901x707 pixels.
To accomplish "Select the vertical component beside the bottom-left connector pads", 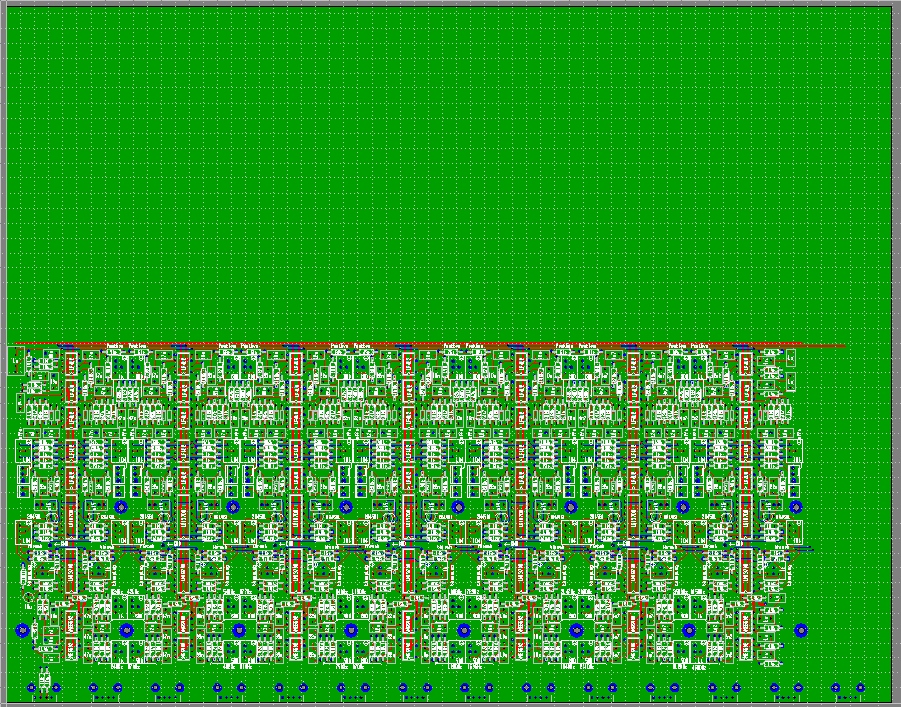I will [43, 676].
